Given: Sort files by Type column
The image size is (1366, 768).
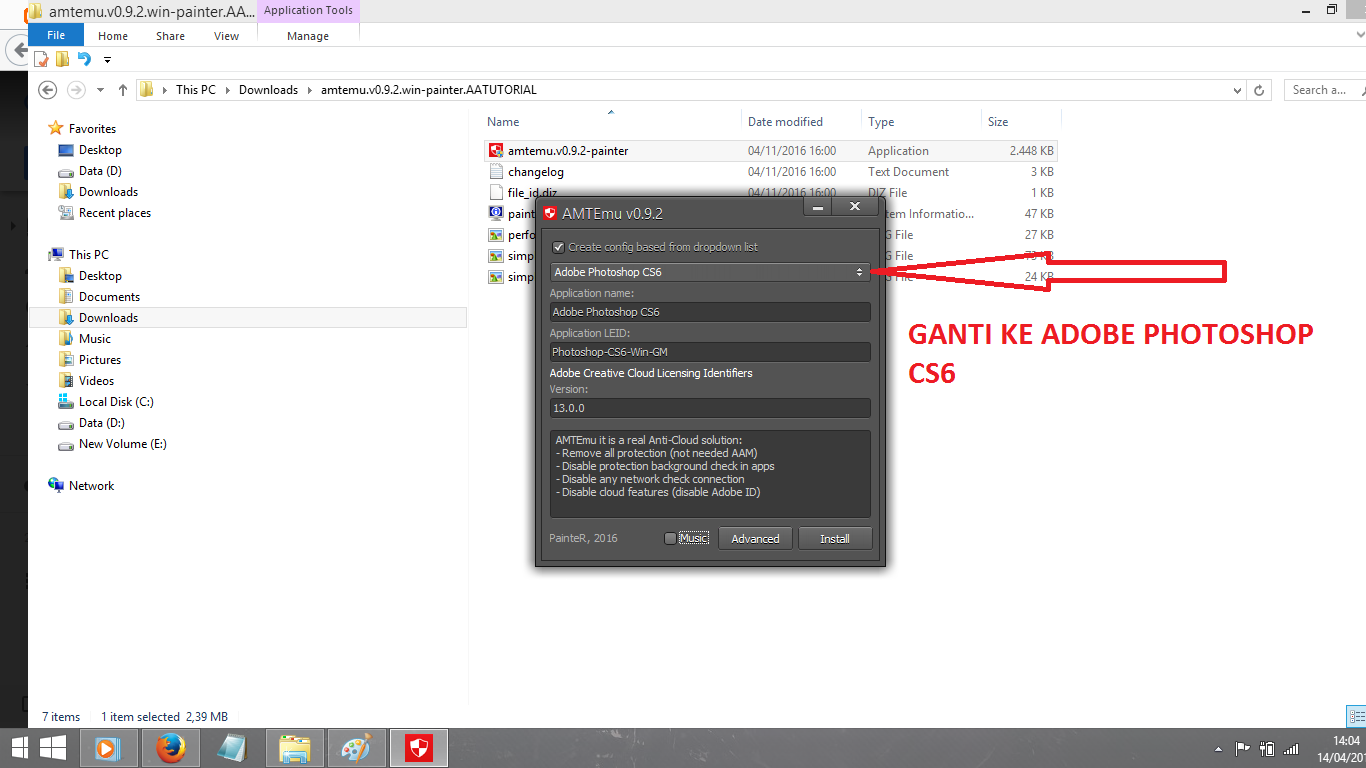Looking at the screenshot, I should pyautogui.click(x=881, y=122).
